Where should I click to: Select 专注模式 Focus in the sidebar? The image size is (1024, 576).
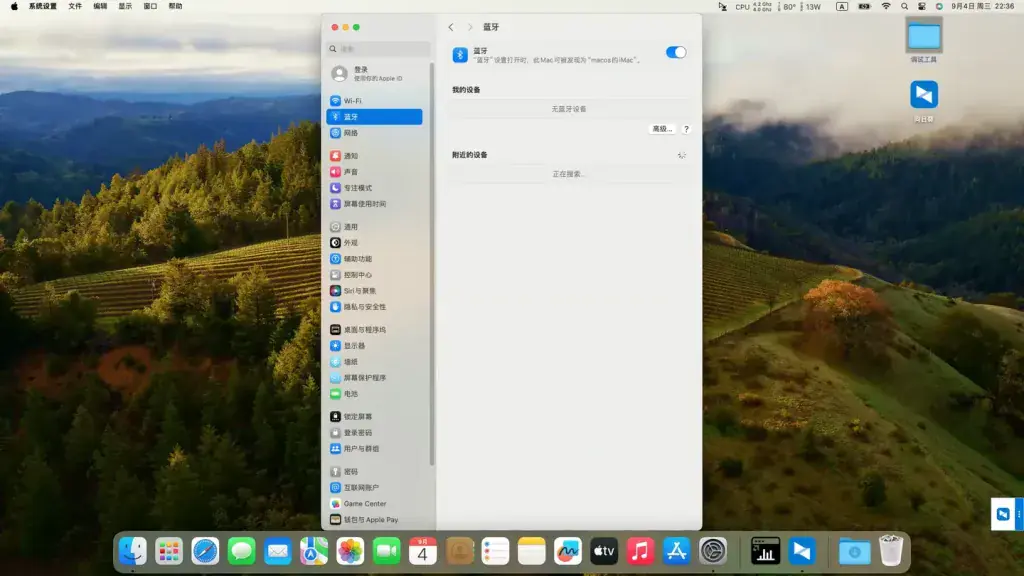point(374,188)
